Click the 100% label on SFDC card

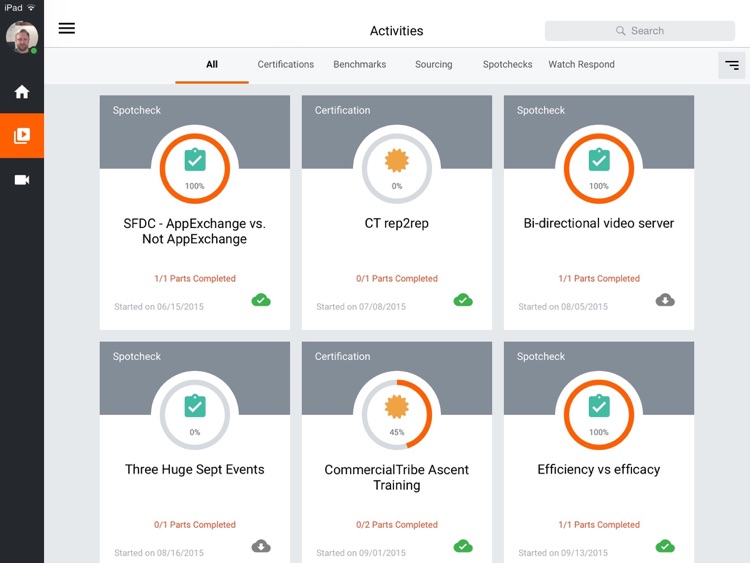[195, 186]
